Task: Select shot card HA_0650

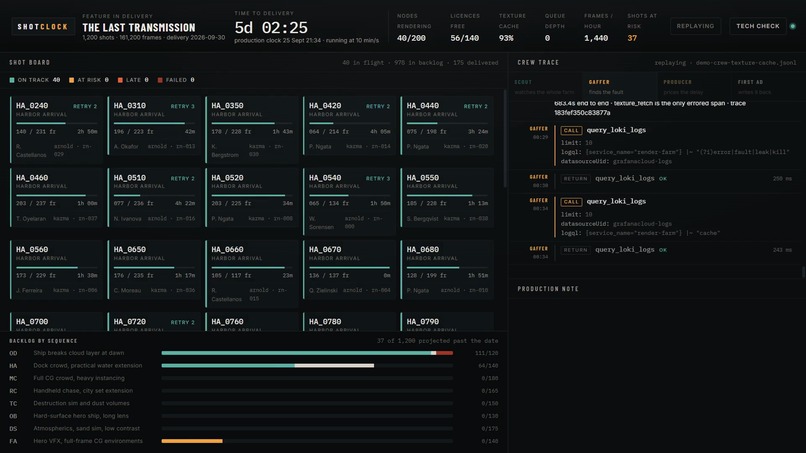Action: 154,270
